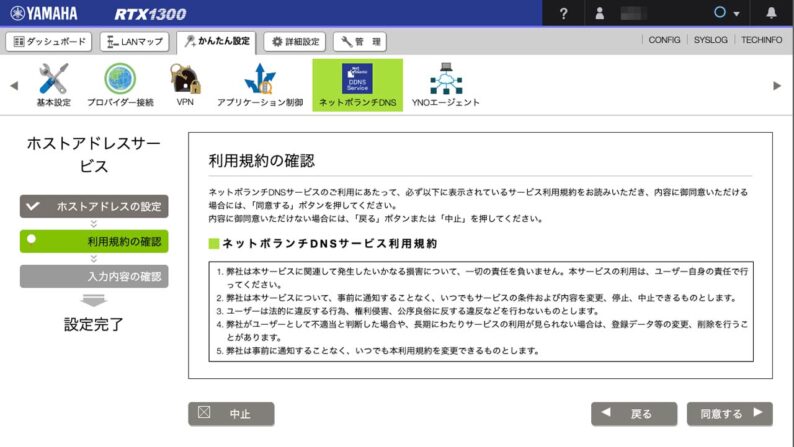Open the help question mark icon
This screenshot has height=447, width=794.
point(563,14)
